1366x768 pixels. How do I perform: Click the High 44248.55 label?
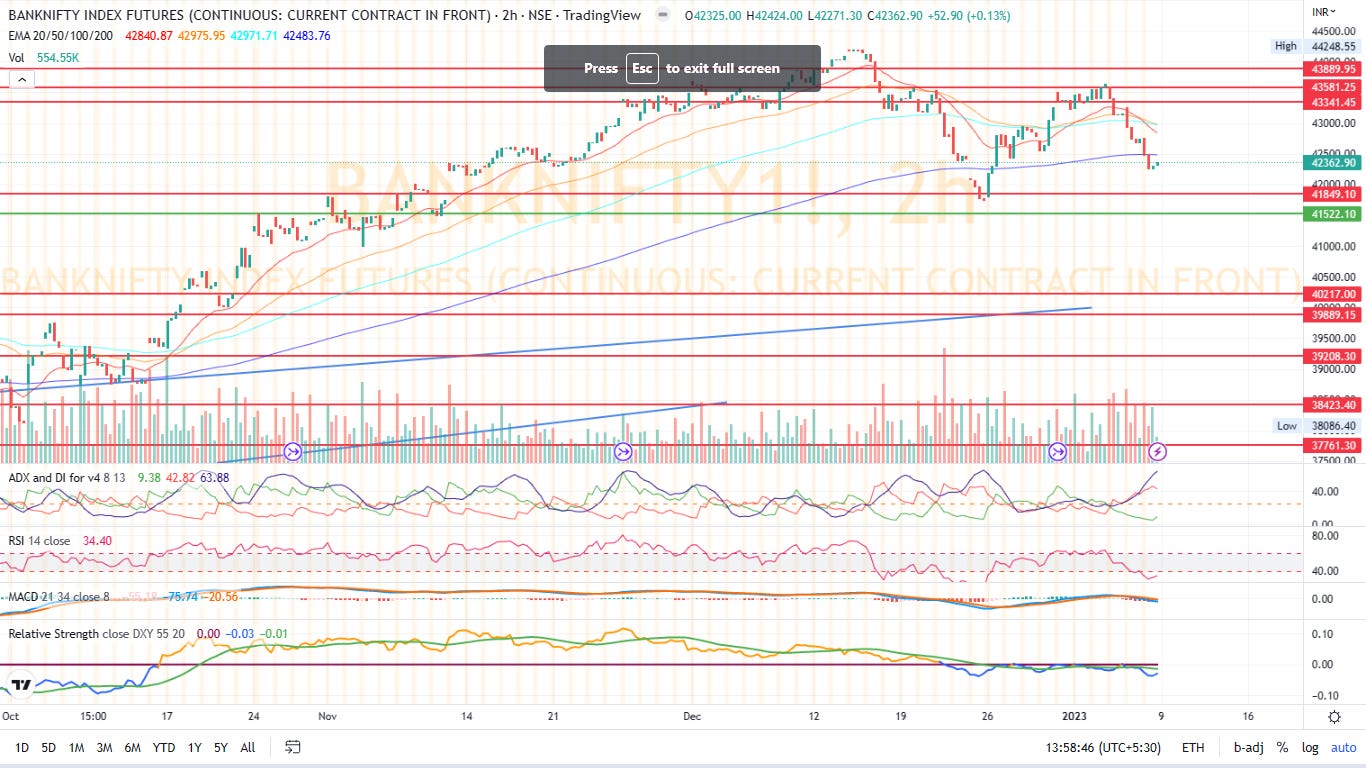tap(1316, 46)
